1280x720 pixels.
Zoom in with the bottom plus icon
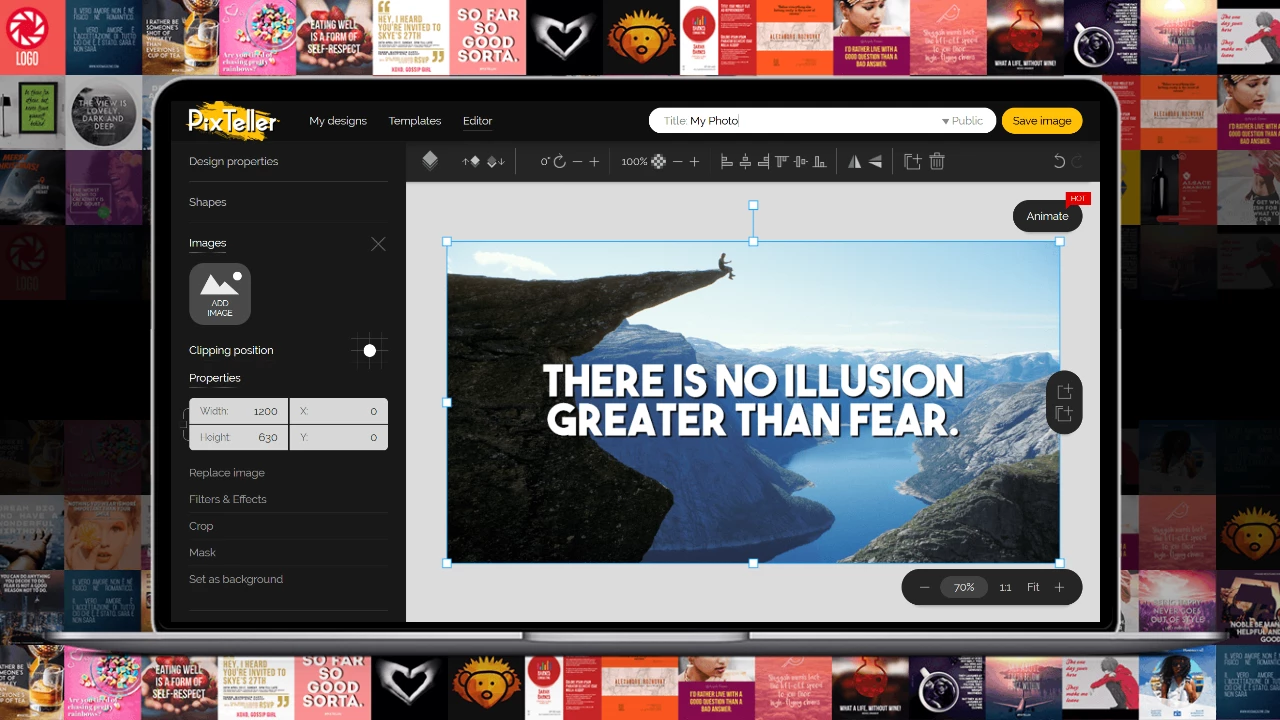pos(1059,588)
